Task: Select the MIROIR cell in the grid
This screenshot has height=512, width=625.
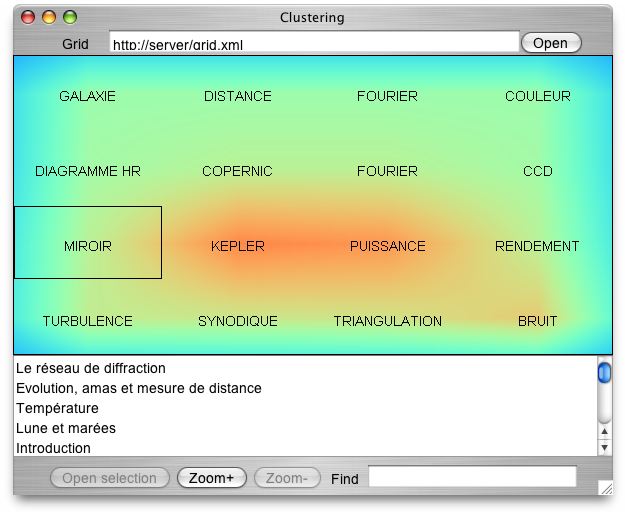Action: pos(88,246)
